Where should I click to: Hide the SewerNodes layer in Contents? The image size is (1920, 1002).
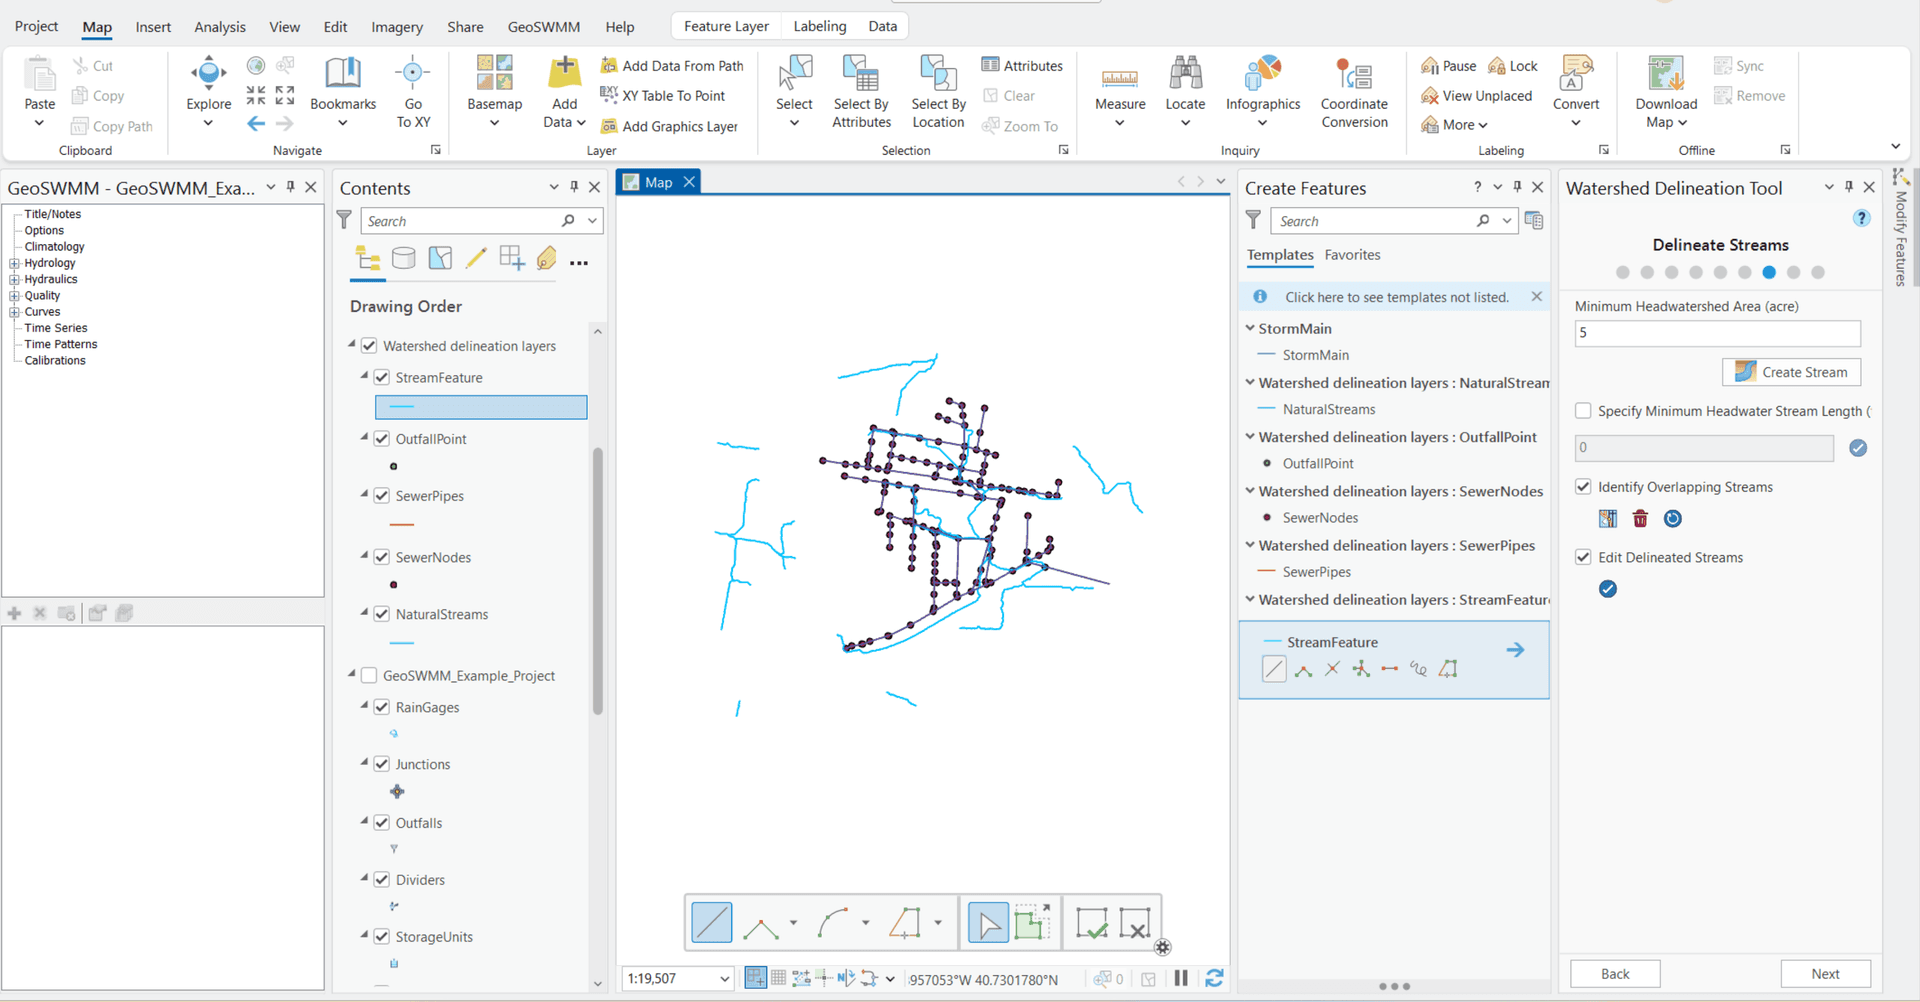381,557
